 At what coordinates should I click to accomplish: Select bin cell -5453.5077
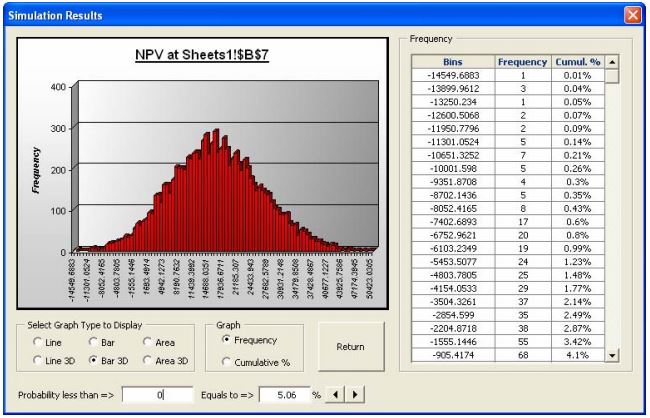tap(453, 262)
